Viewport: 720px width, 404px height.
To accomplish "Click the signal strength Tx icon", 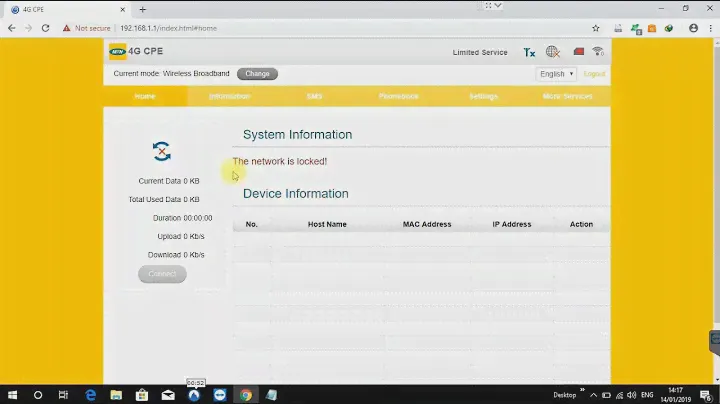I will coord(529,52).
